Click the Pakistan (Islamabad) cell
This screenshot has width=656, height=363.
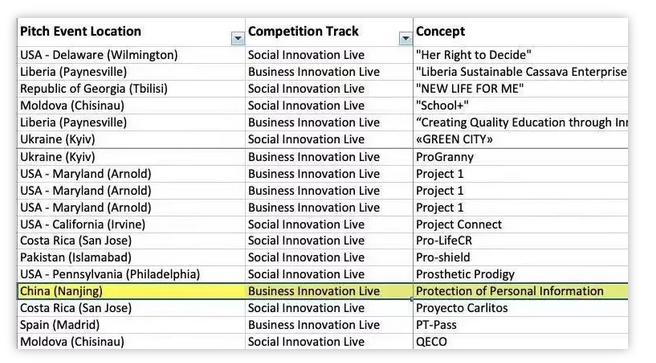click(x=131, y=257)
